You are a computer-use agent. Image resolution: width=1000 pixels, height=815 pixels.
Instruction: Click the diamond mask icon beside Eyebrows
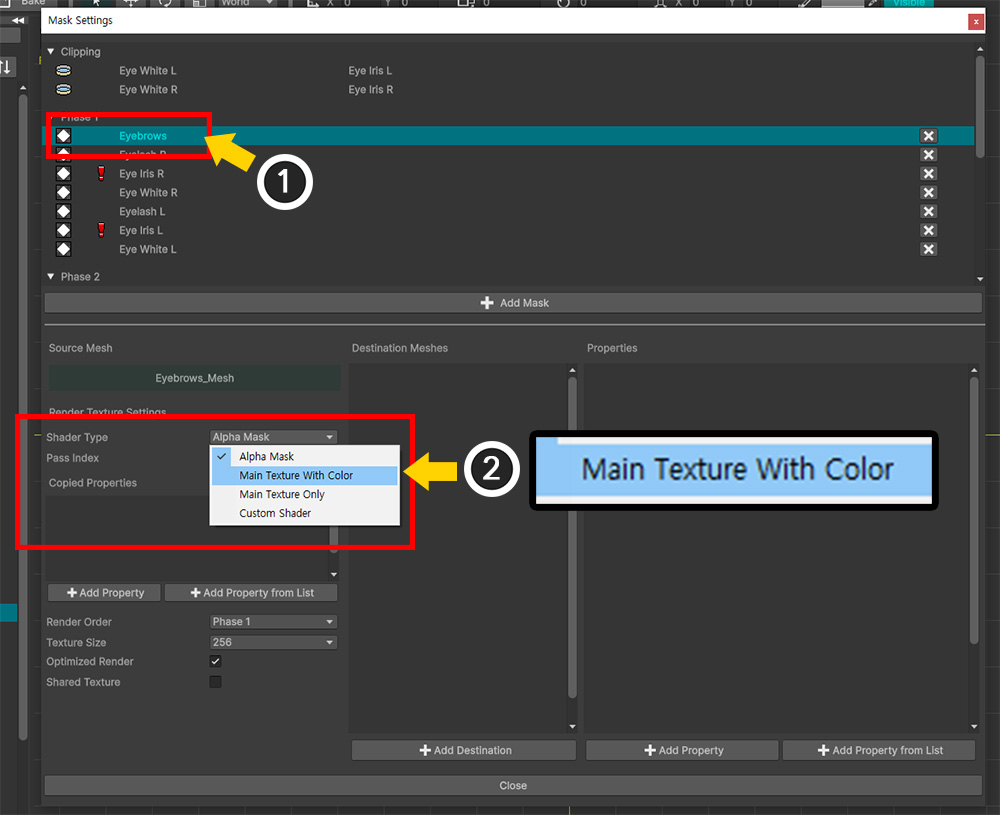[63, 136]
